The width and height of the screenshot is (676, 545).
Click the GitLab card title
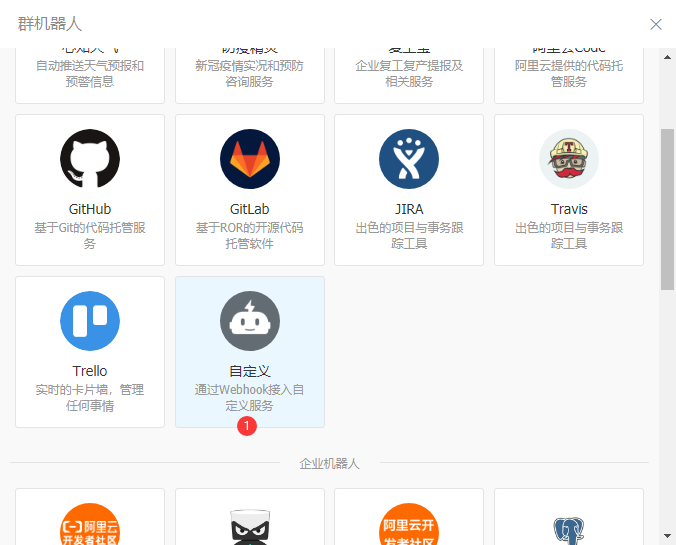[x=250, y=209]
